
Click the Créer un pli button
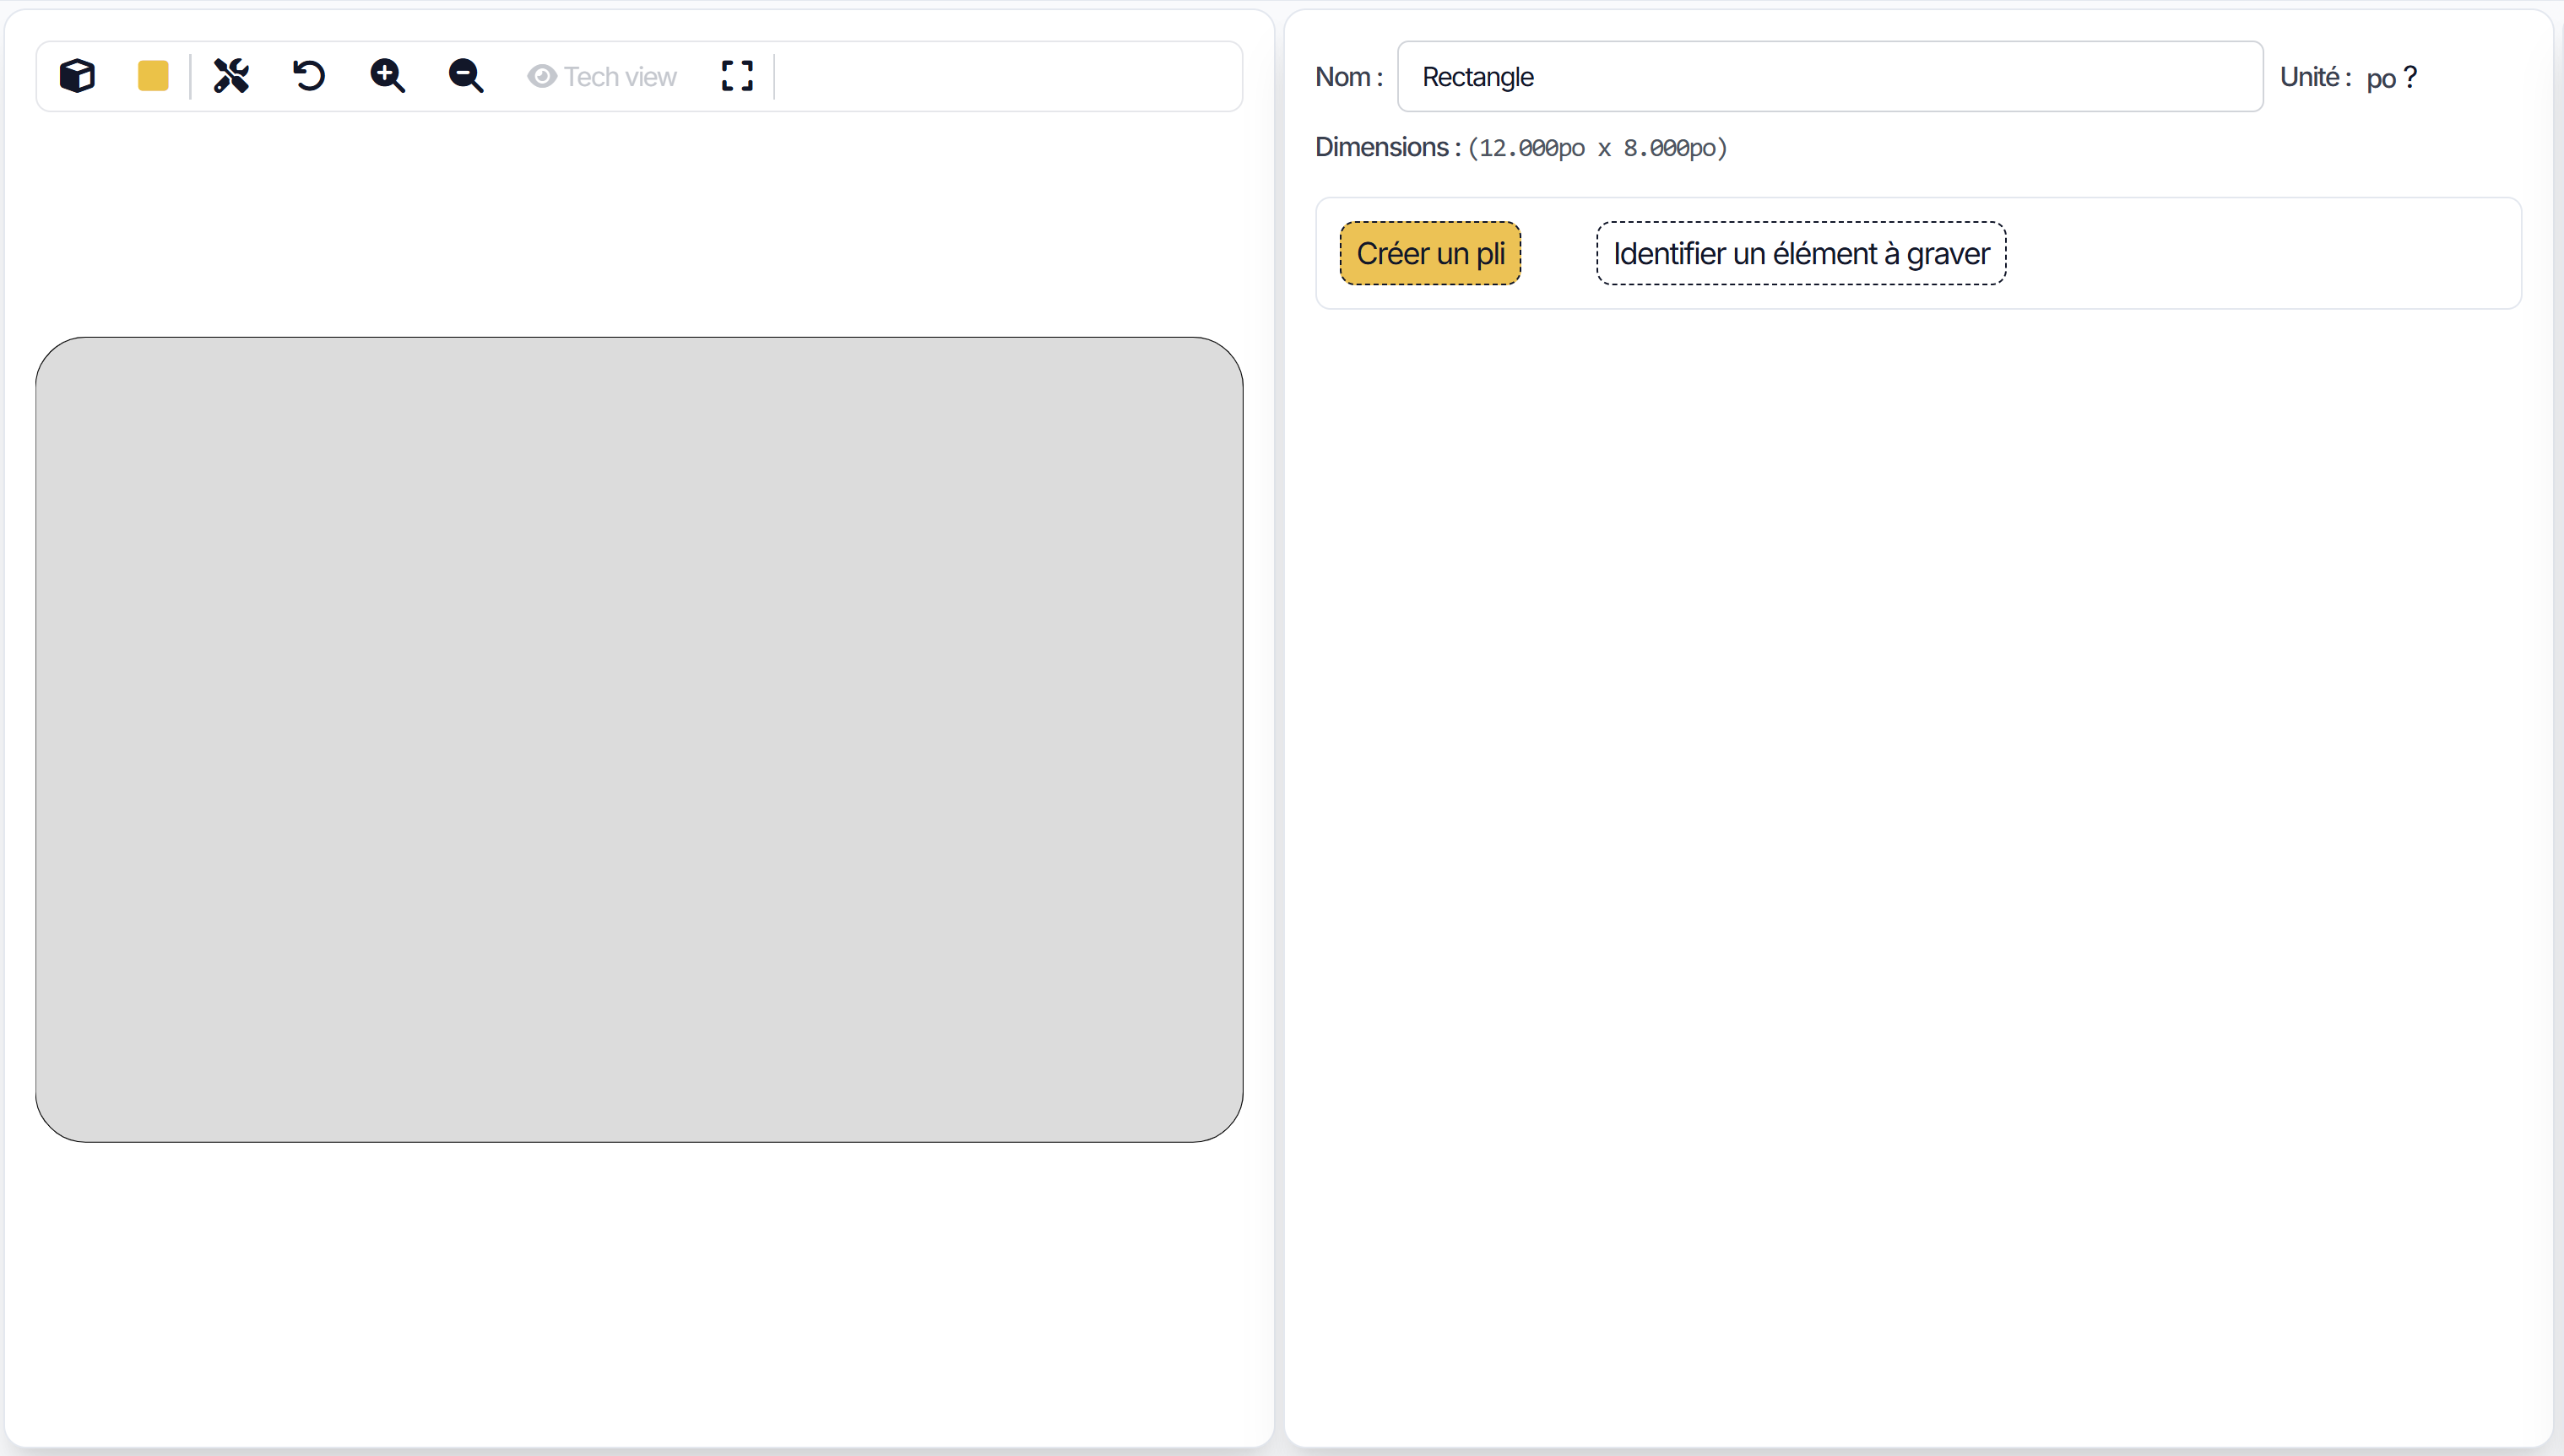click(x=1430, y=254)
